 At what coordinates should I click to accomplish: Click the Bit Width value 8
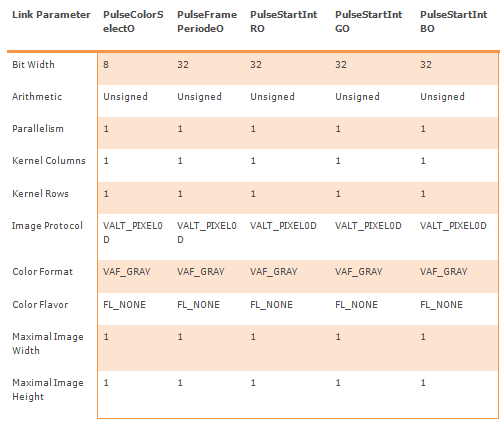click(x=106, y=64)
